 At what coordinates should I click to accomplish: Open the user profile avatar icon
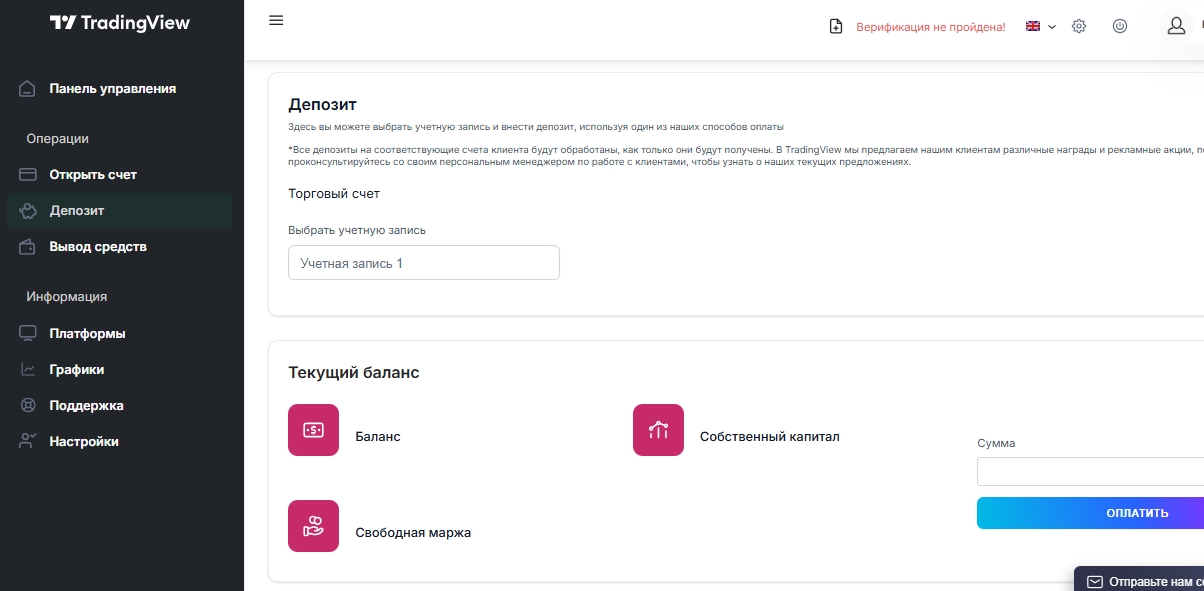coord(1177,26)
